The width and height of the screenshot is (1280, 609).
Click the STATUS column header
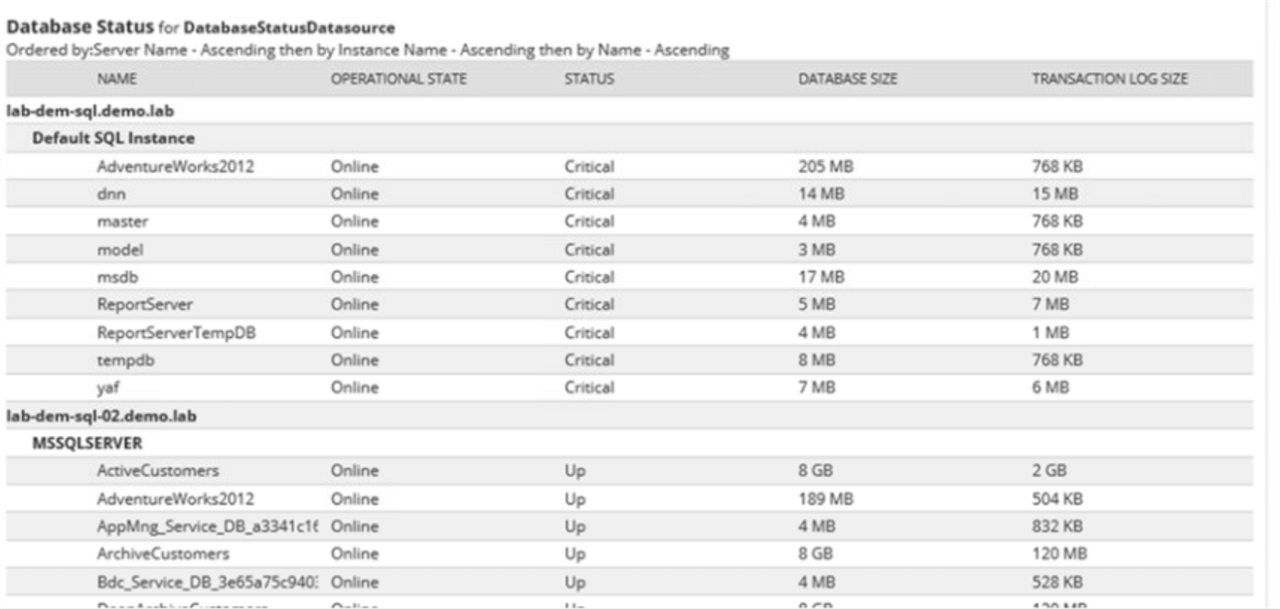click(x=589, y=79)
